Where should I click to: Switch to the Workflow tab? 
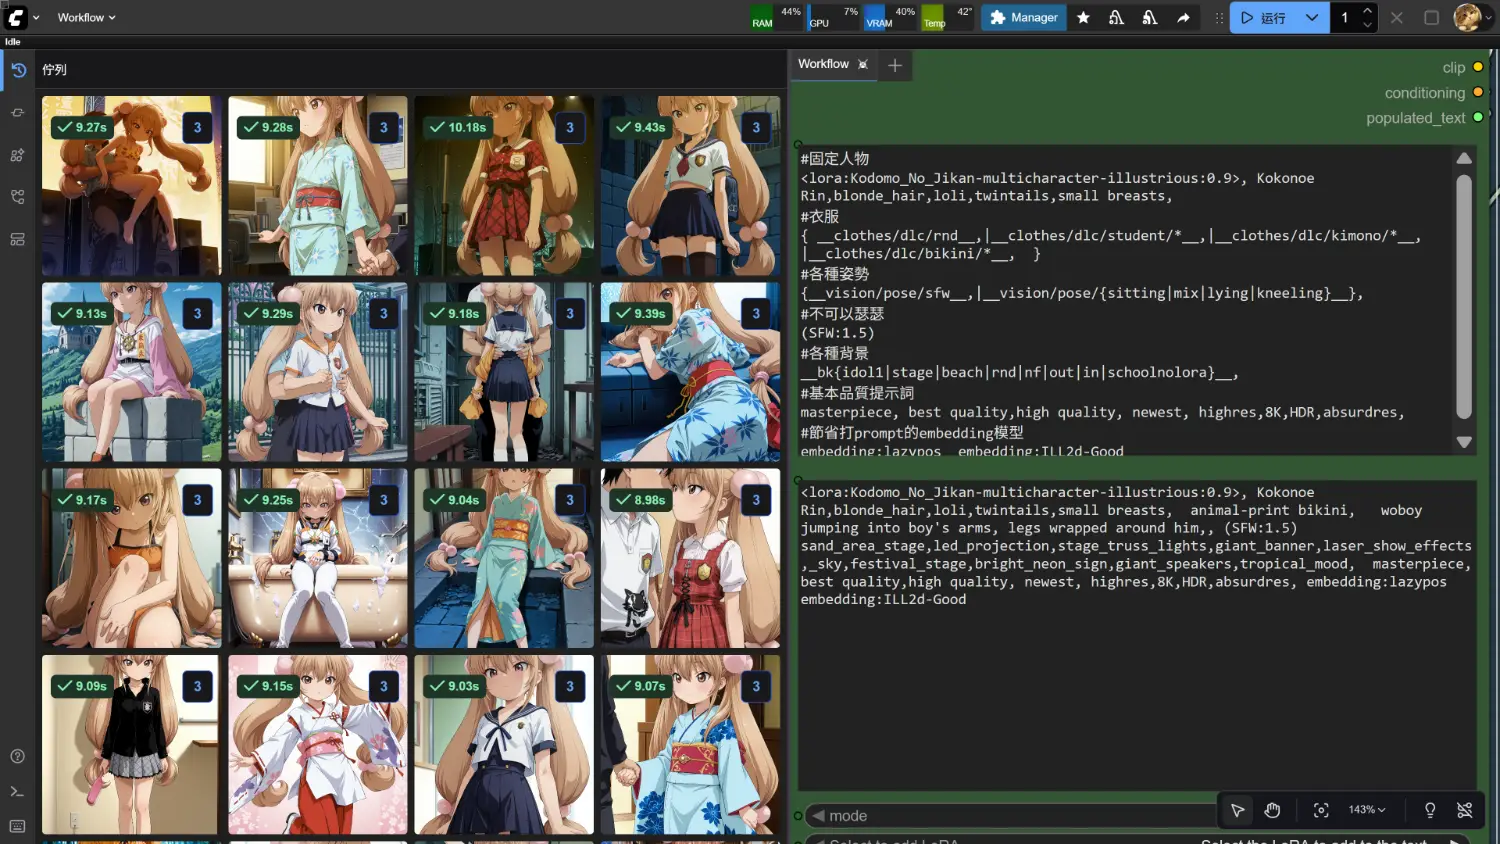point(823,64)
